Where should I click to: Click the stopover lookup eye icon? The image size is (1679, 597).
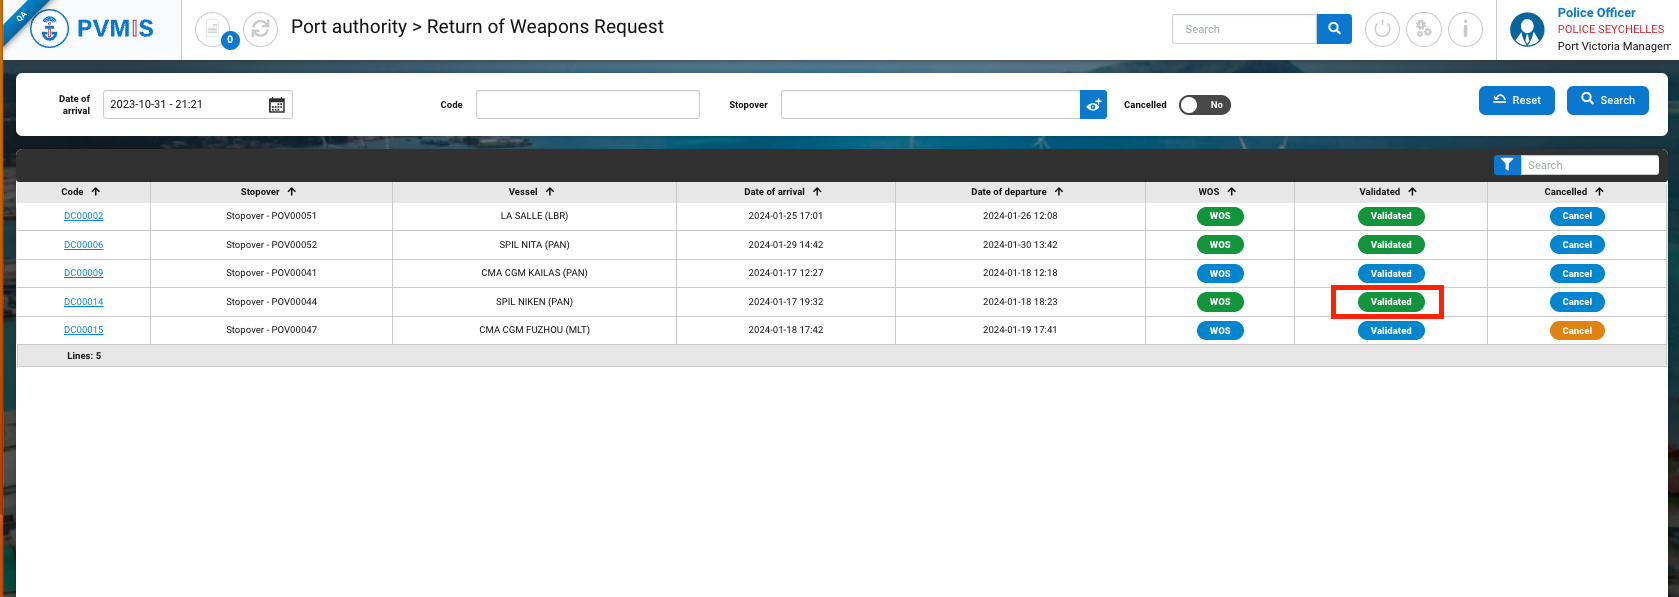click(x=1093, y=105)
